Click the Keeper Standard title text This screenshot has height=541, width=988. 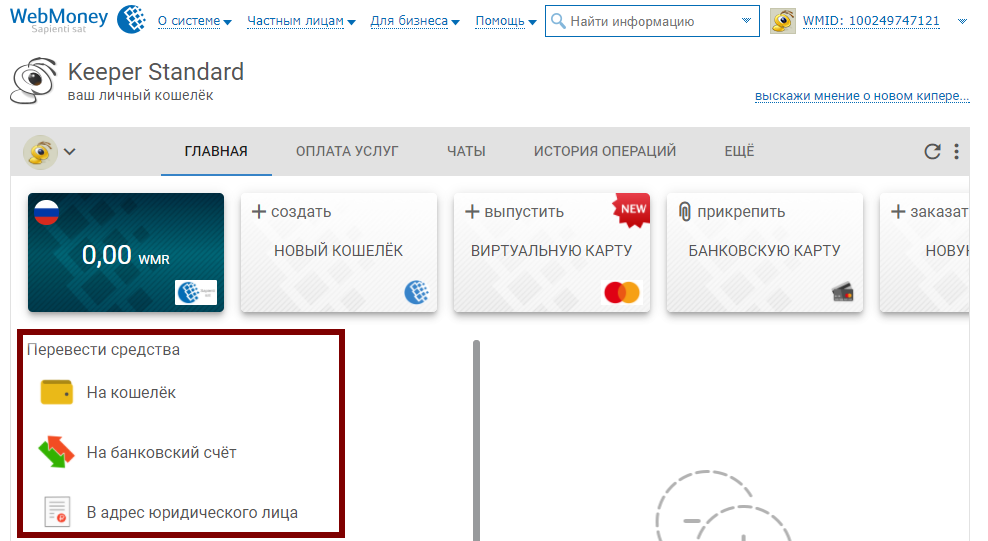(156, 72)
